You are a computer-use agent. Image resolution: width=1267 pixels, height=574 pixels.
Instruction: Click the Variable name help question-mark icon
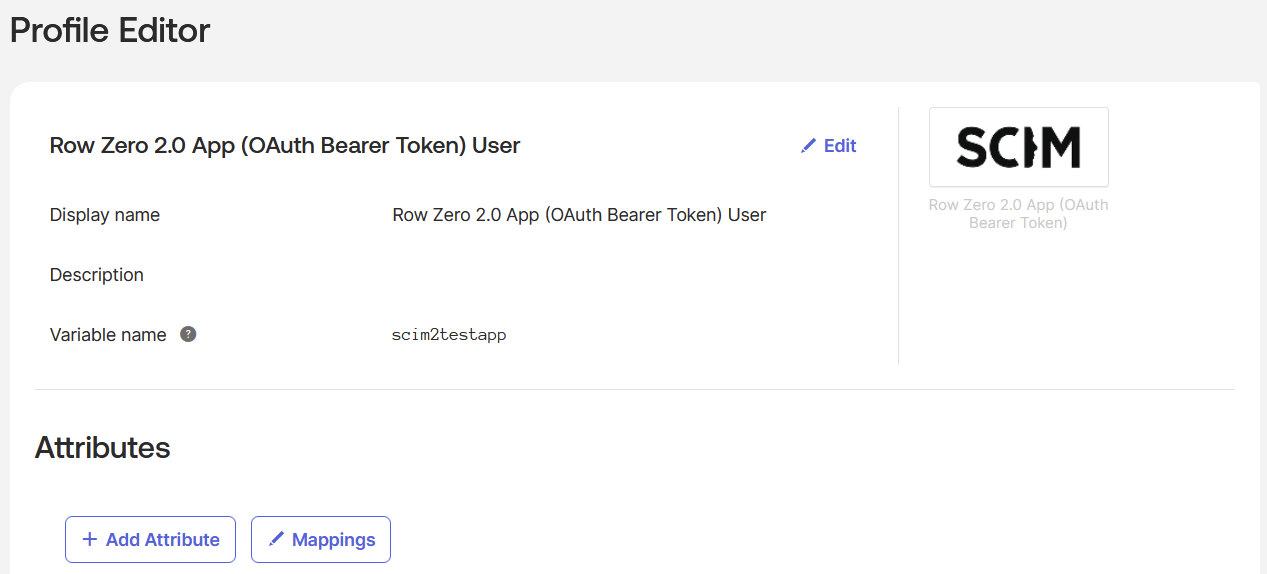(x=188, y=334)
